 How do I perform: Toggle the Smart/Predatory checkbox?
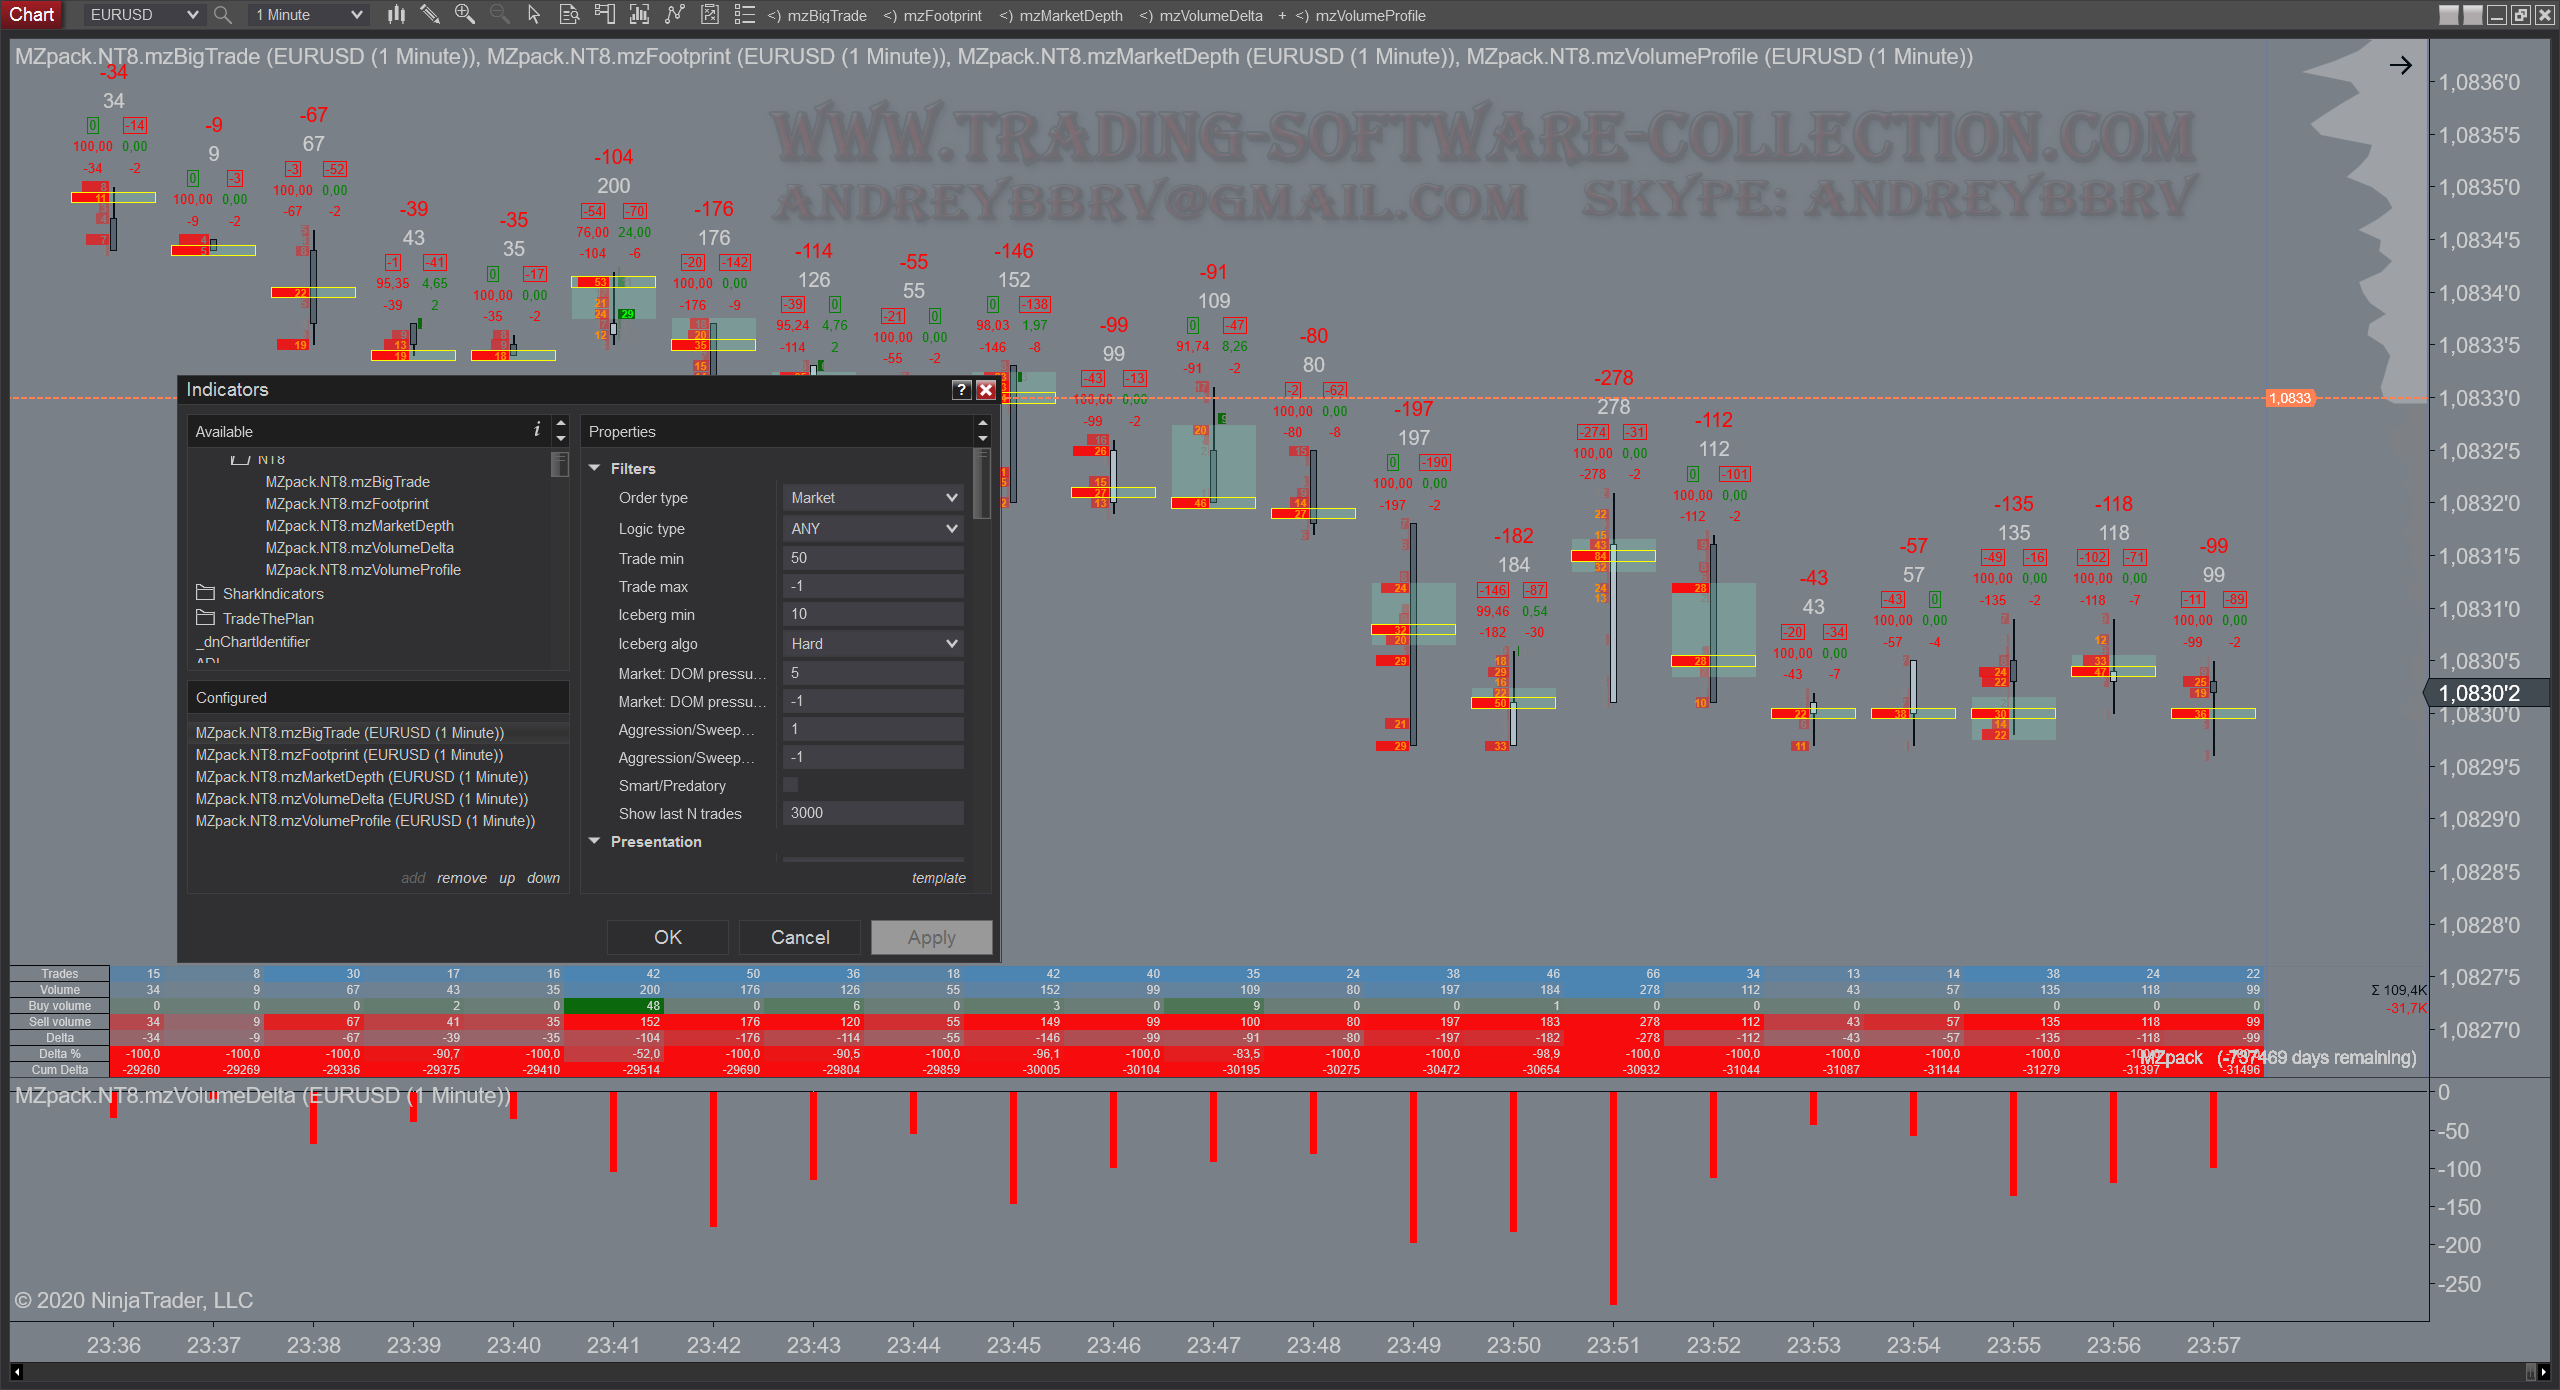tap(790, 785)
